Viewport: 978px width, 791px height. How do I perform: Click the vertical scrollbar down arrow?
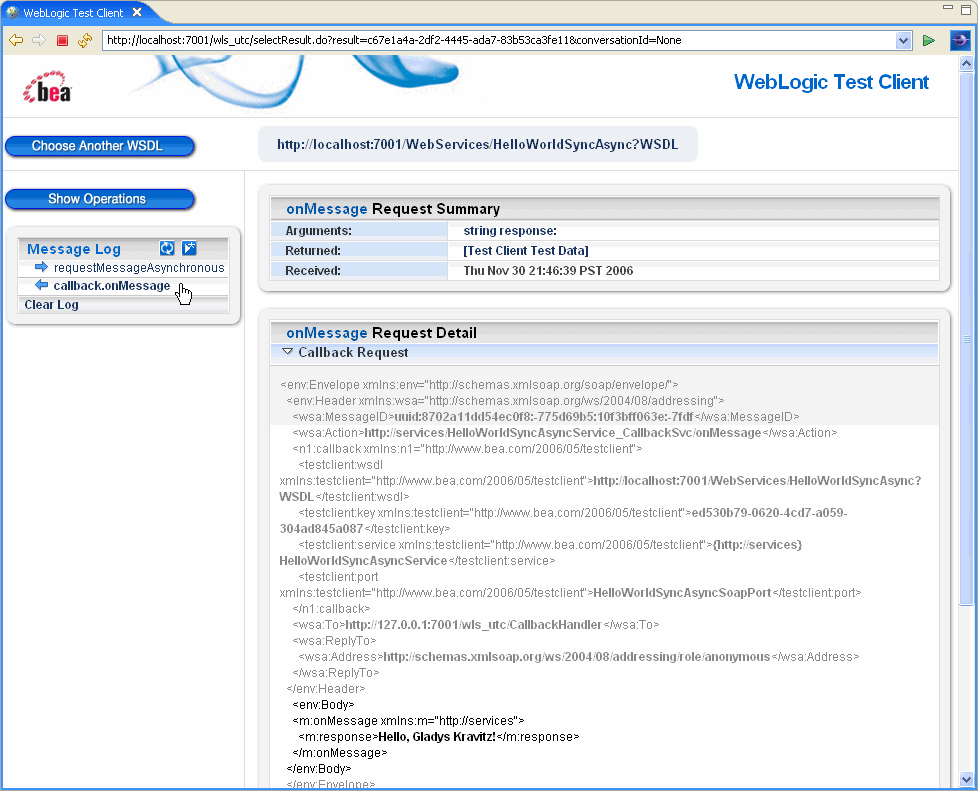[x=966, y=779]
